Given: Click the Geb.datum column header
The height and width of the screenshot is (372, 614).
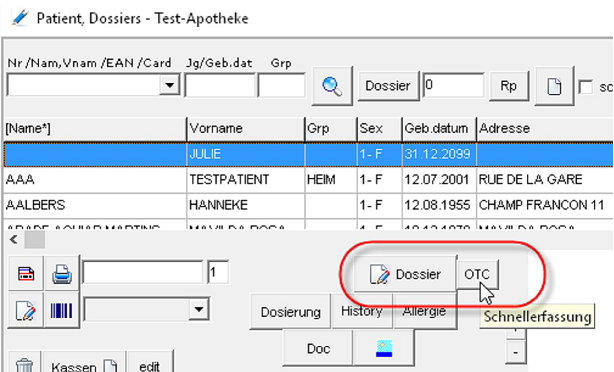Looking at the screenshot, I should (x=439, y=129).
